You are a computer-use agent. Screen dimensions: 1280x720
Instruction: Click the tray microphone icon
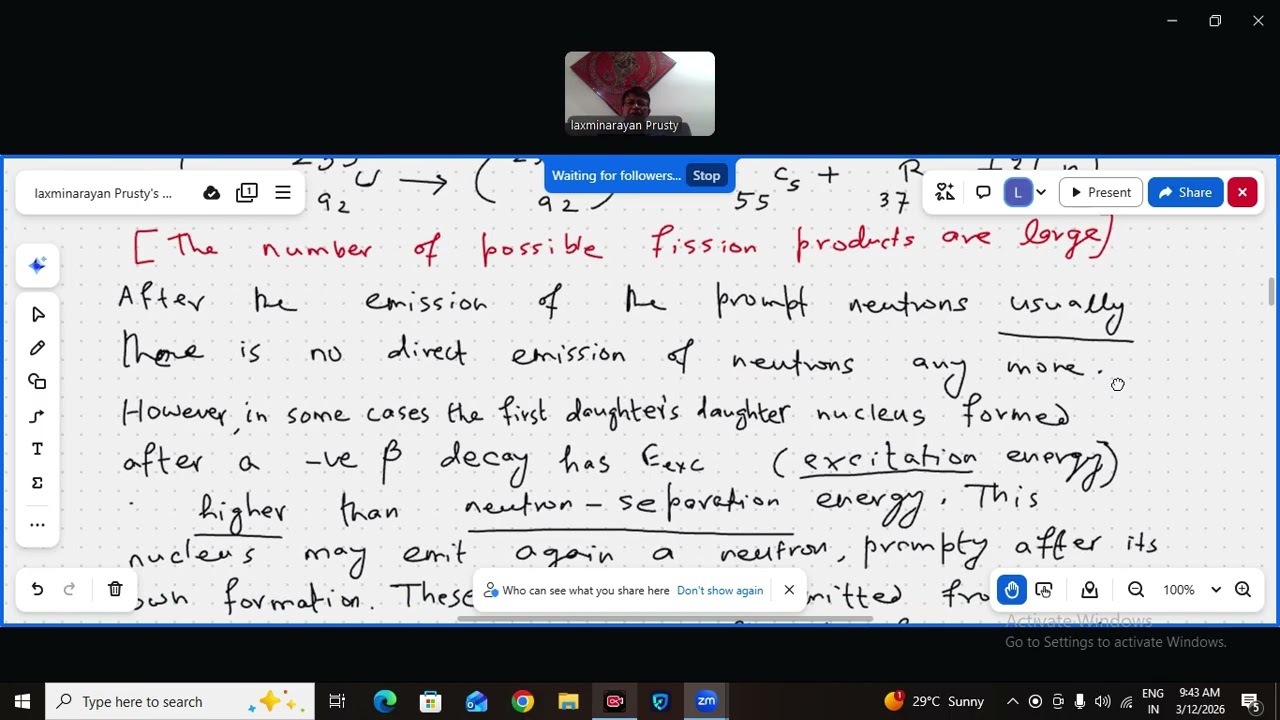click(x=1081, y=702)
